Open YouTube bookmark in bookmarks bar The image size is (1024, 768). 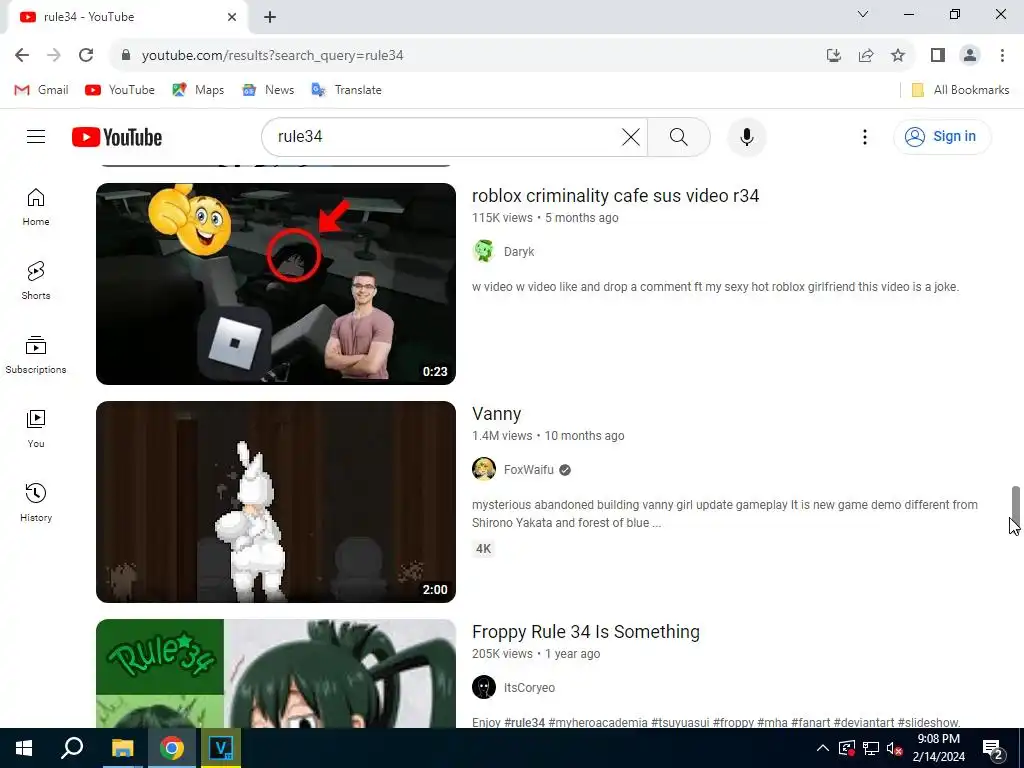[120, 89]
